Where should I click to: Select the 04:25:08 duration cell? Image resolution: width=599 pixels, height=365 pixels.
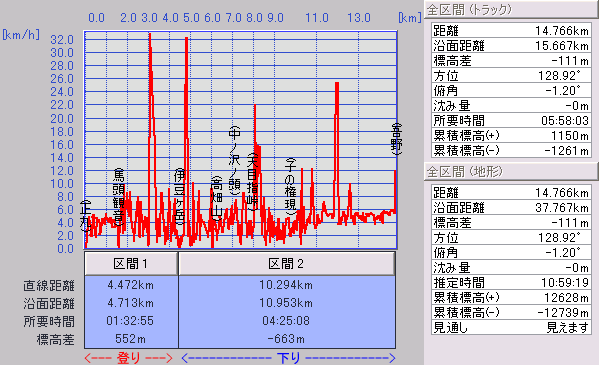click(x=286, y=321)
